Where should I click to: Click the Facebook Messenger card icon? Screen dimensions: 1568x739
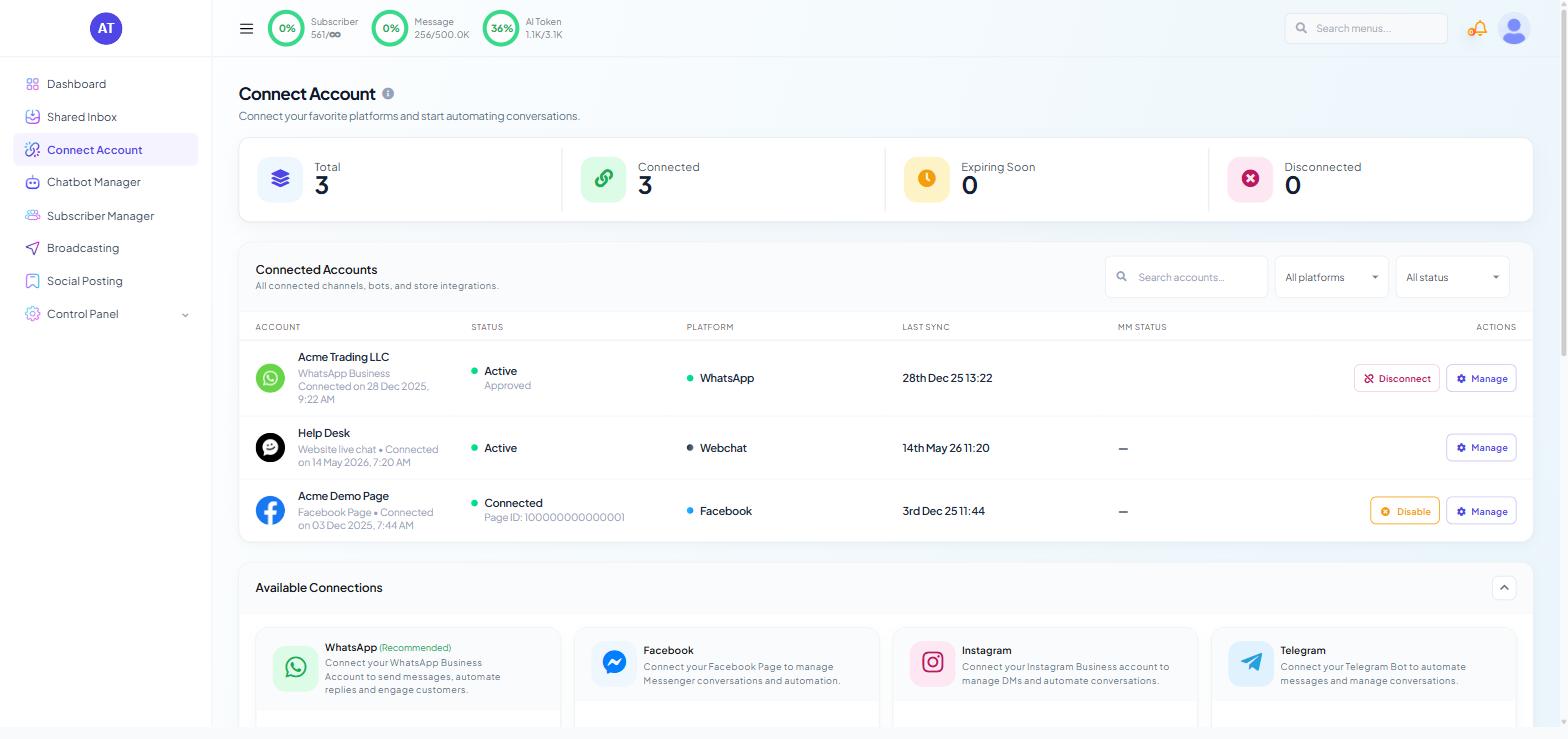[x=614, y=663]
